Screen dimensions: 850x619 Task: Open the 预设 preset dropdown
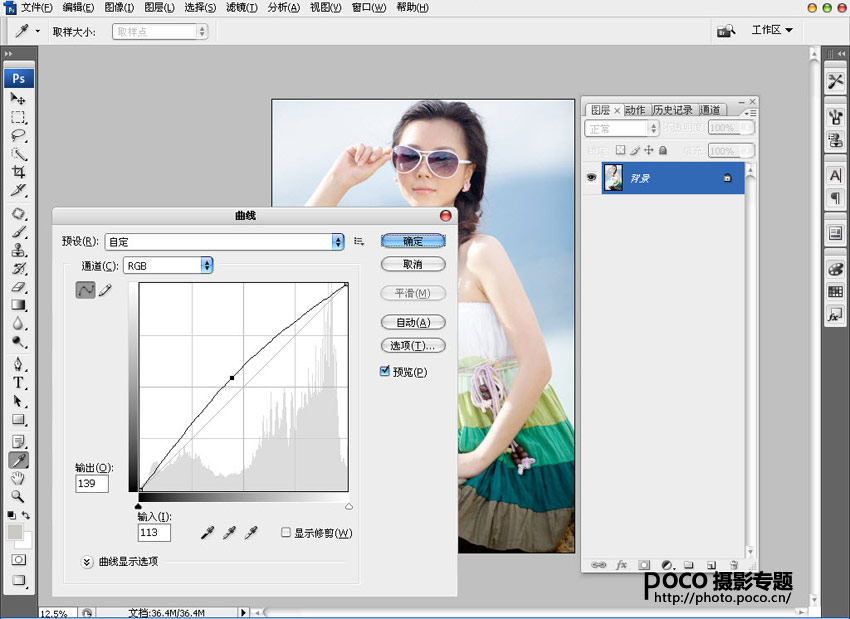pyautogui.click(x=337, y=241)
